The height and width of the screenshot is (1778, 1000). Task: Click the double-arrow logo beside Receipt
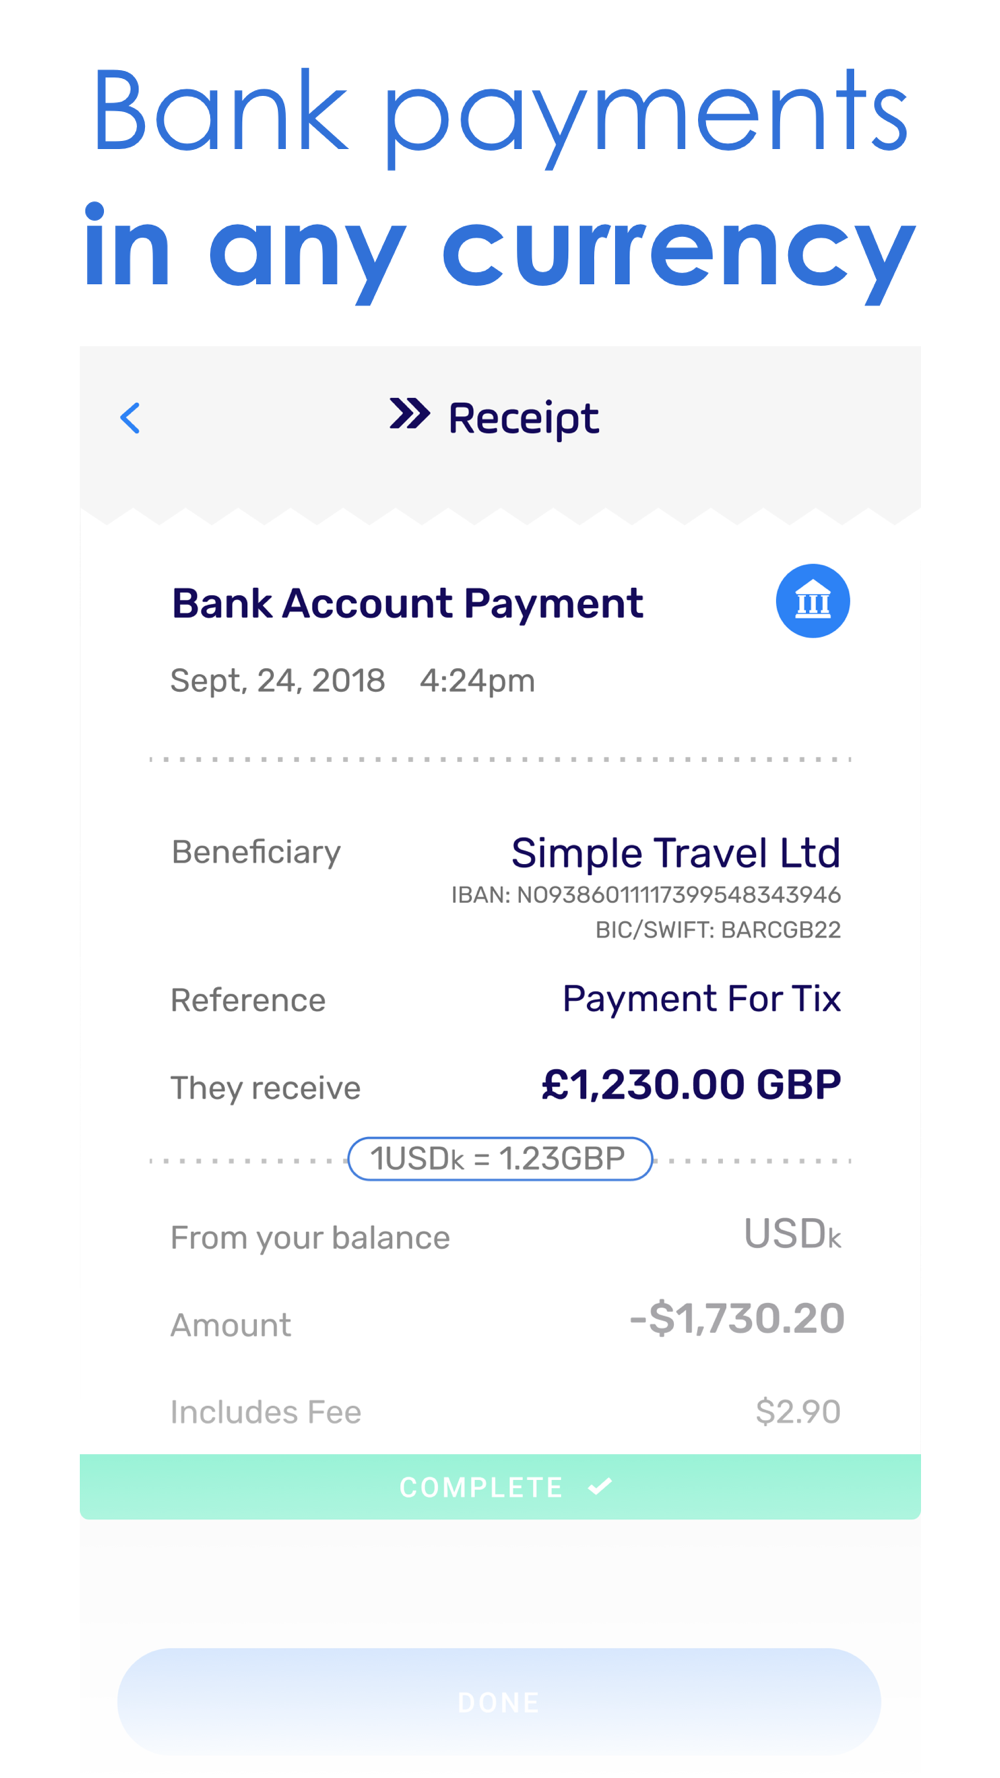tap(410, 414)
